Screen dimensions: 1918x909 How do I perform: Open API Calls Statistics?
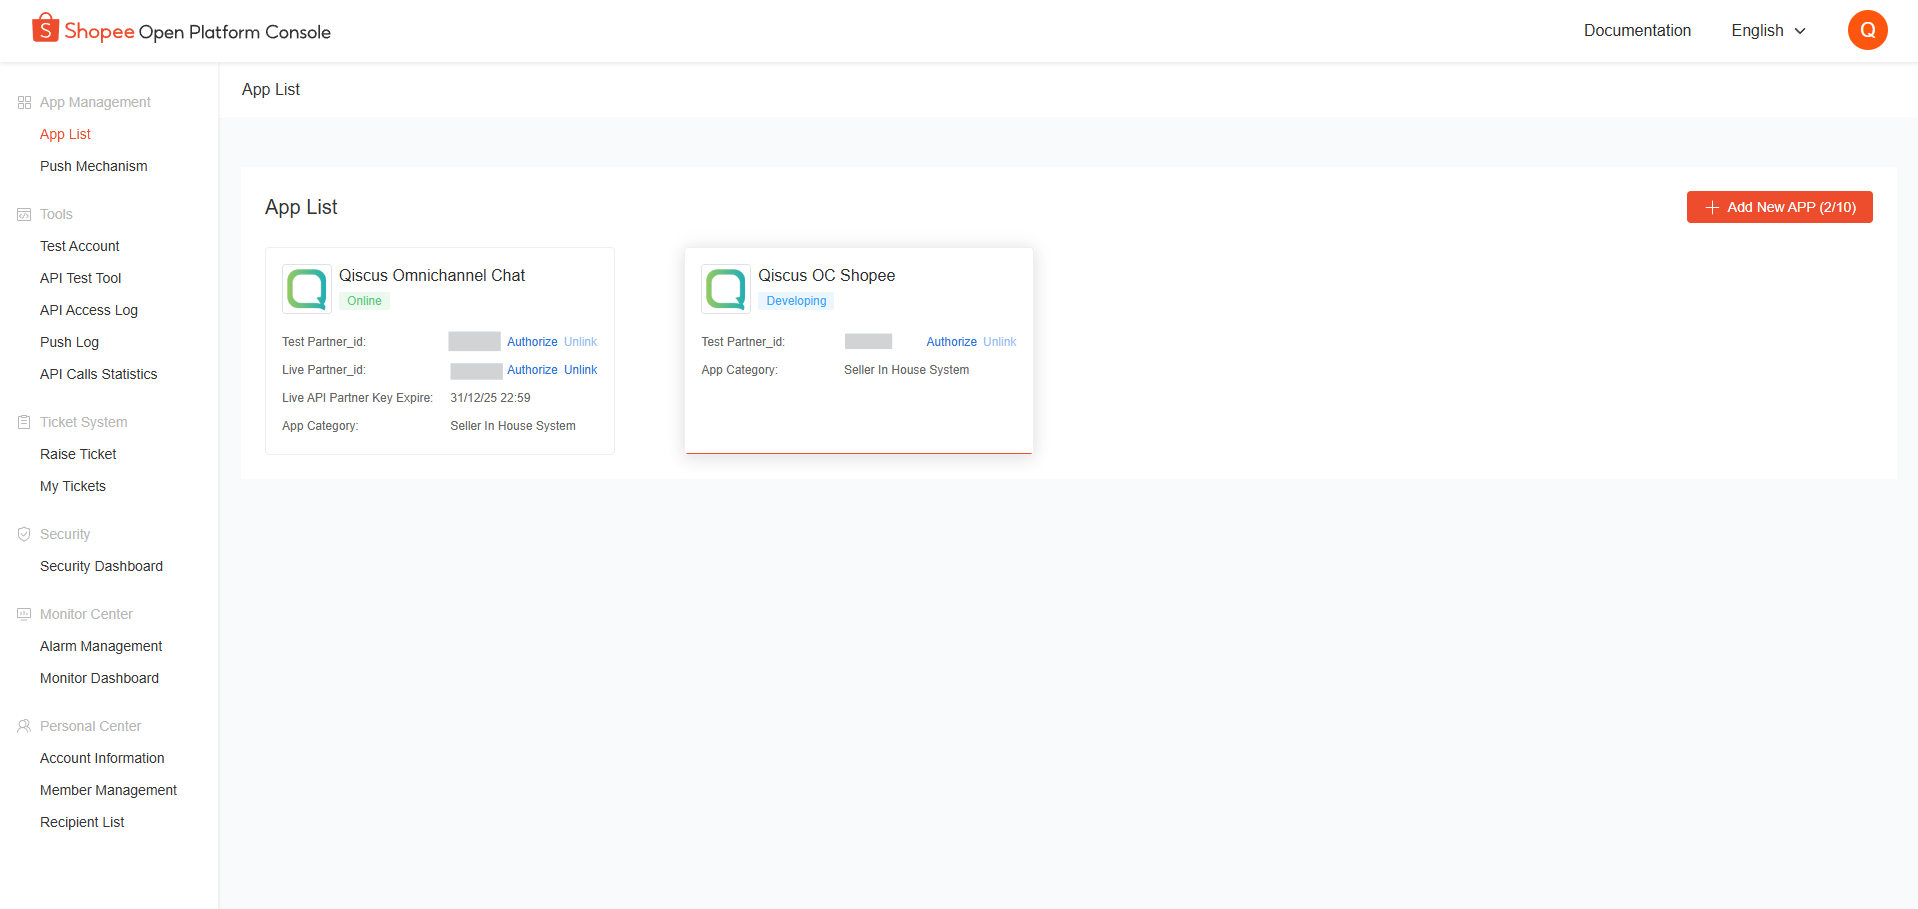pyautogui.click(x=99, y=375)
